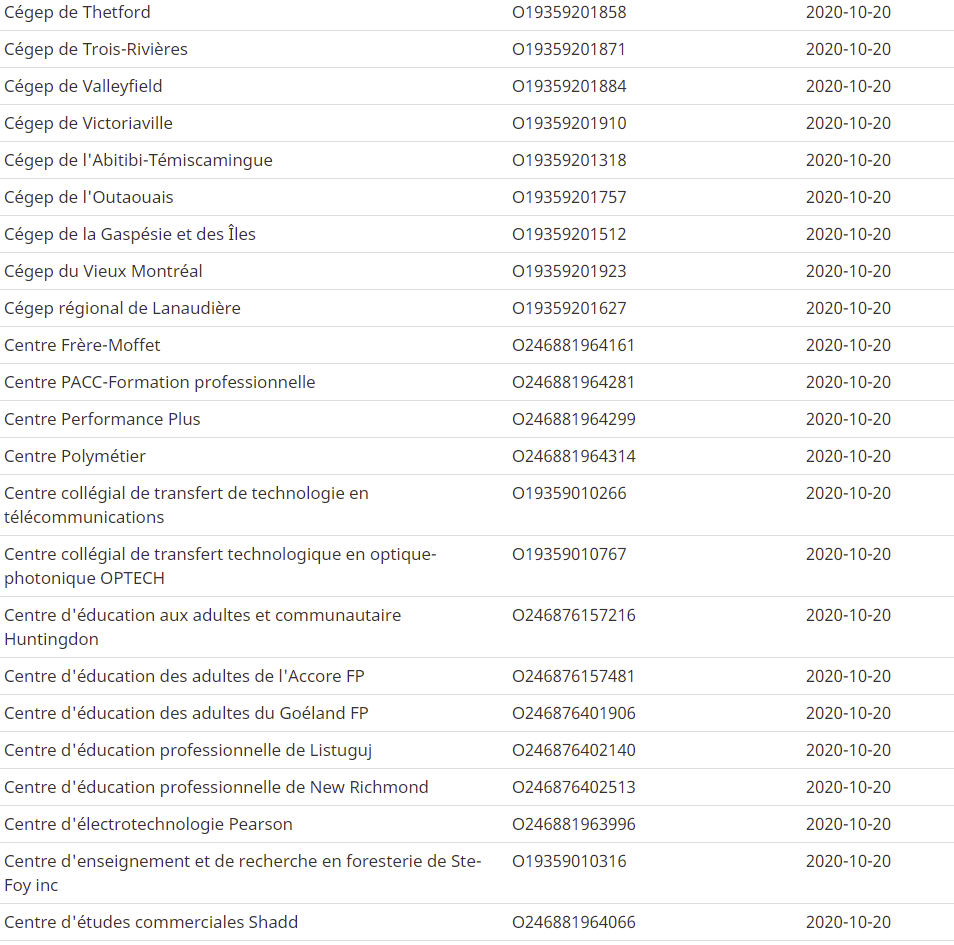The width and height of the screenshot is (954, 945).
Task: Click the date in the Pearson row
Action: coord(848,825)
